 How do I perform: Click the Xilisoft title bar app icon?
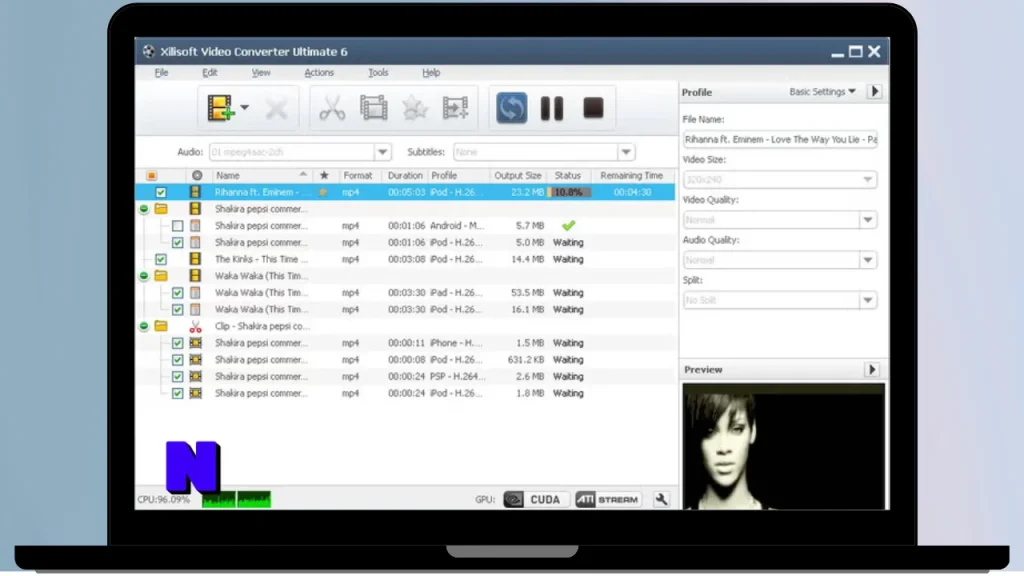coord(149,52)
